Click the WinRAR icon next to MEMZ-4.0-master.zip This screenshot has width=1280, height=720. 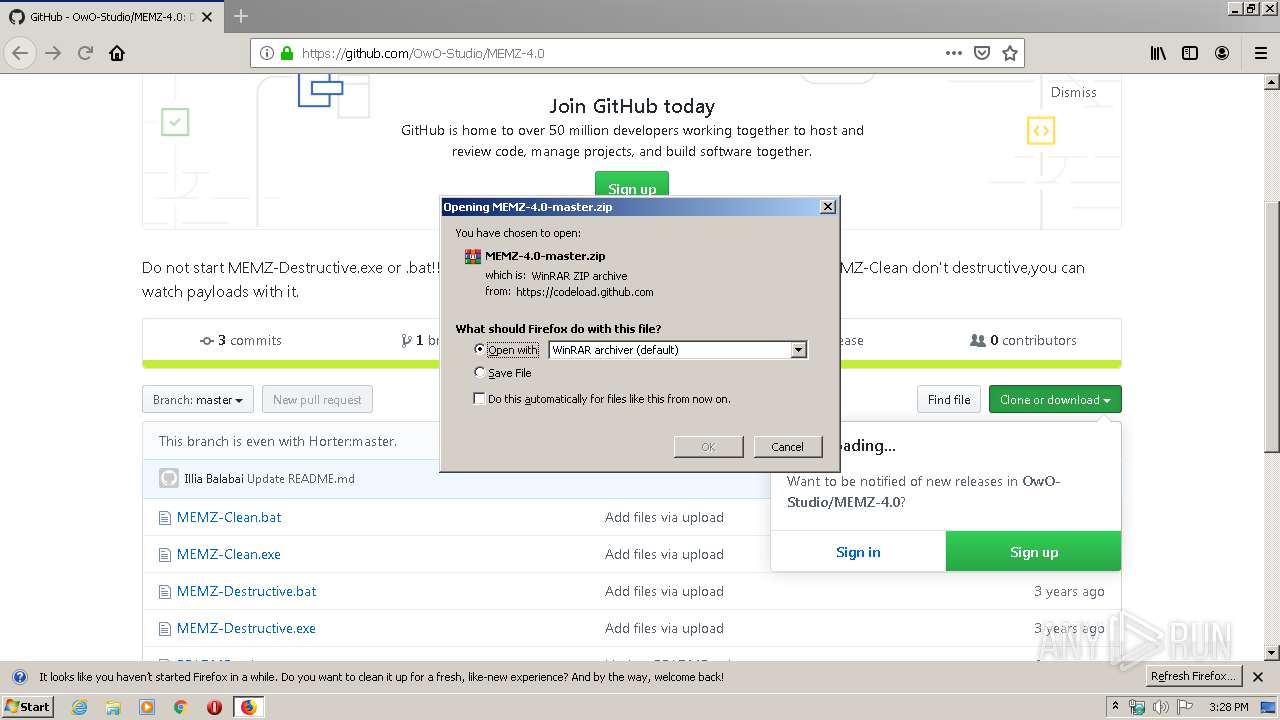473,257
